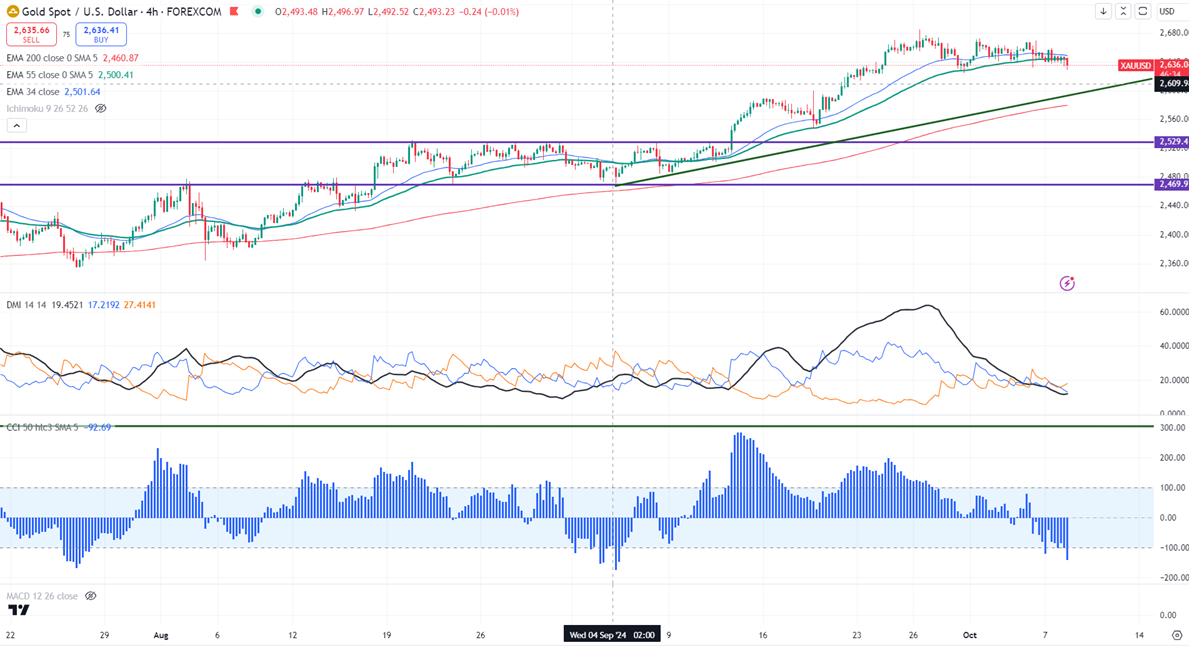
Task: Click the green market status dot
Action: [x=259, y=11]
